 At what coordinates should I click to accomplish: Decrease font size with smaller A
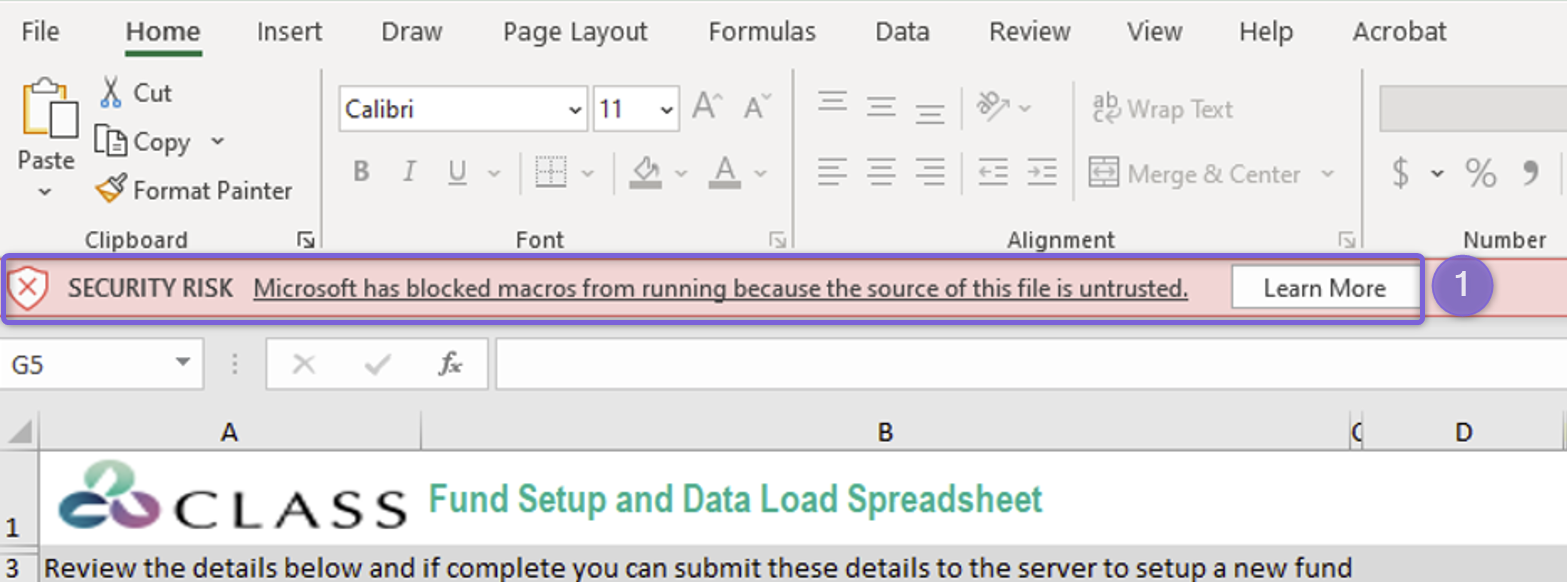pos(757,107)
